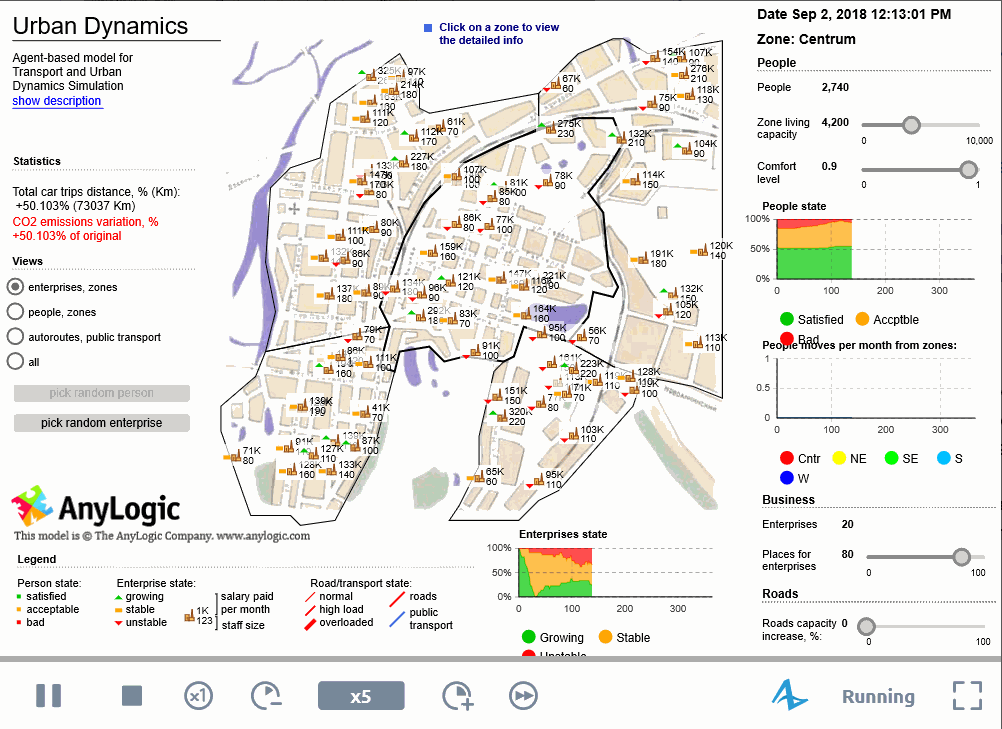Select the 71K 80 enterprise icon
Image resolution: width=1002 pixels, height=729 pixels.
click(x=236, y=456)
